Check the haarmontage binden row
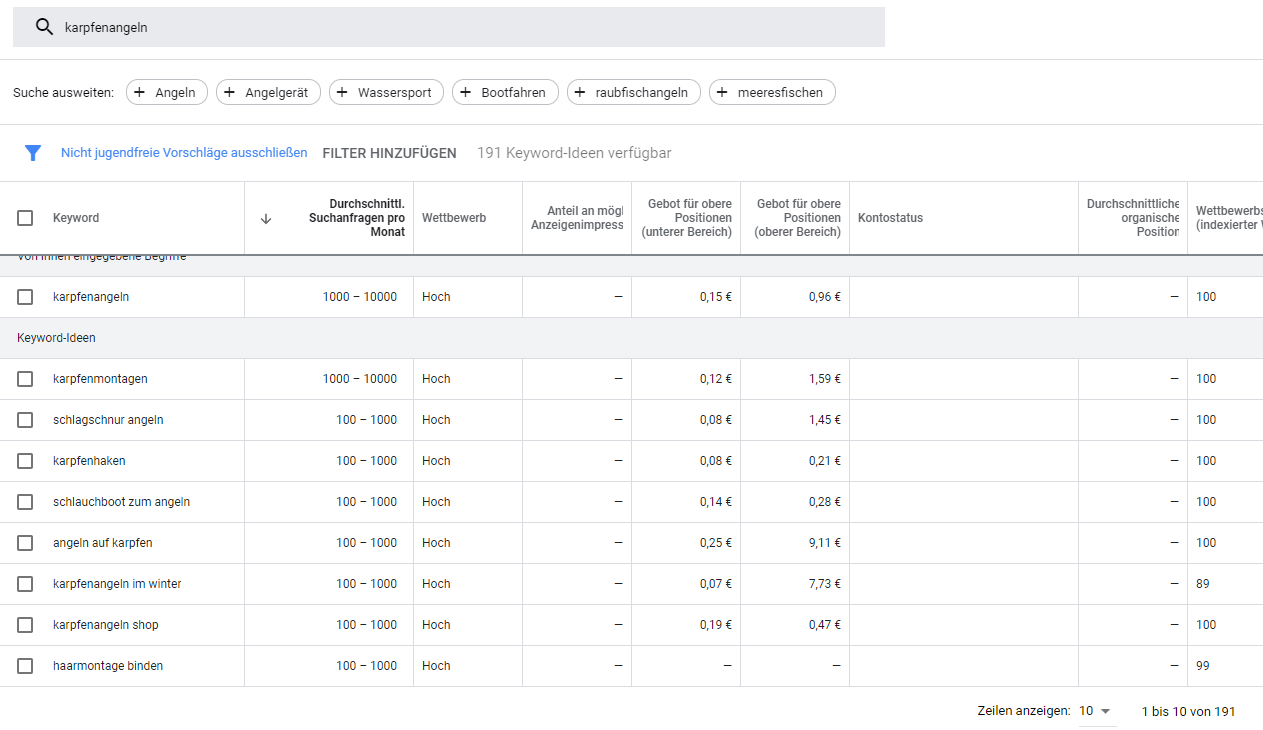 pos(25,665)
